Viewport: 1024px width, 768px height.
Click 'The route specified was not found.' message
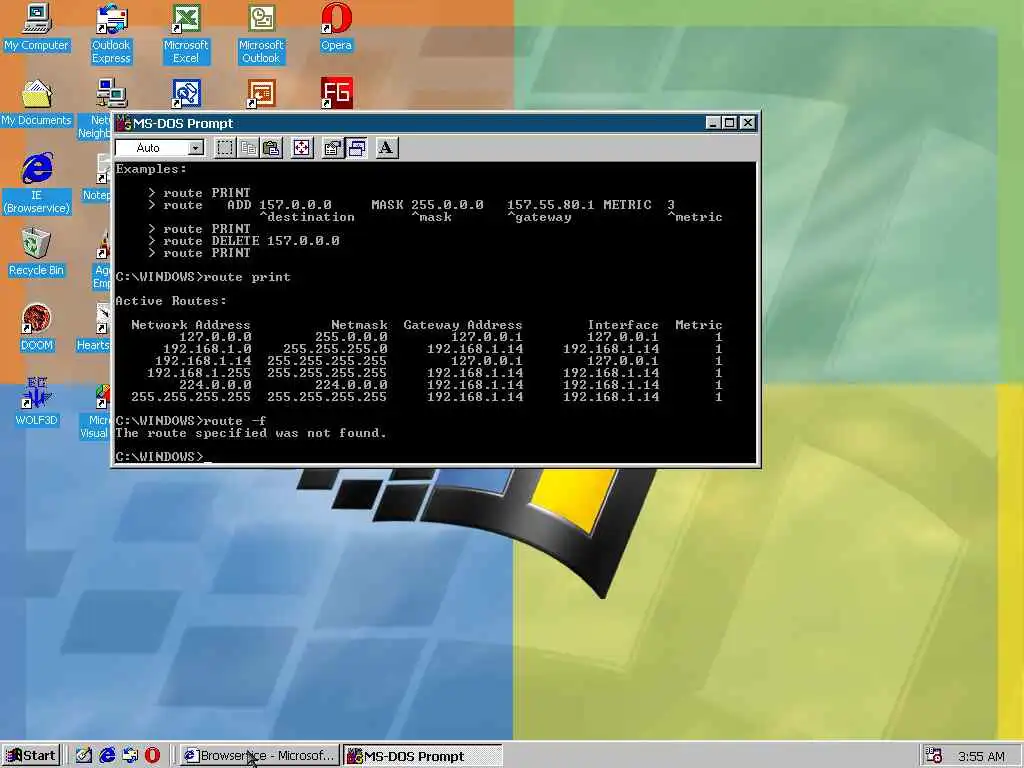(251, 433)
